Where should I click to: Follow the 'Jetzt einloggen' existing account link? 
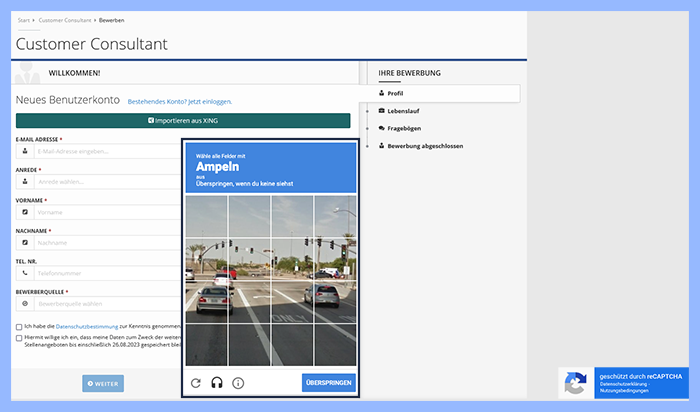pyautogui.click(x=194, y=102)
